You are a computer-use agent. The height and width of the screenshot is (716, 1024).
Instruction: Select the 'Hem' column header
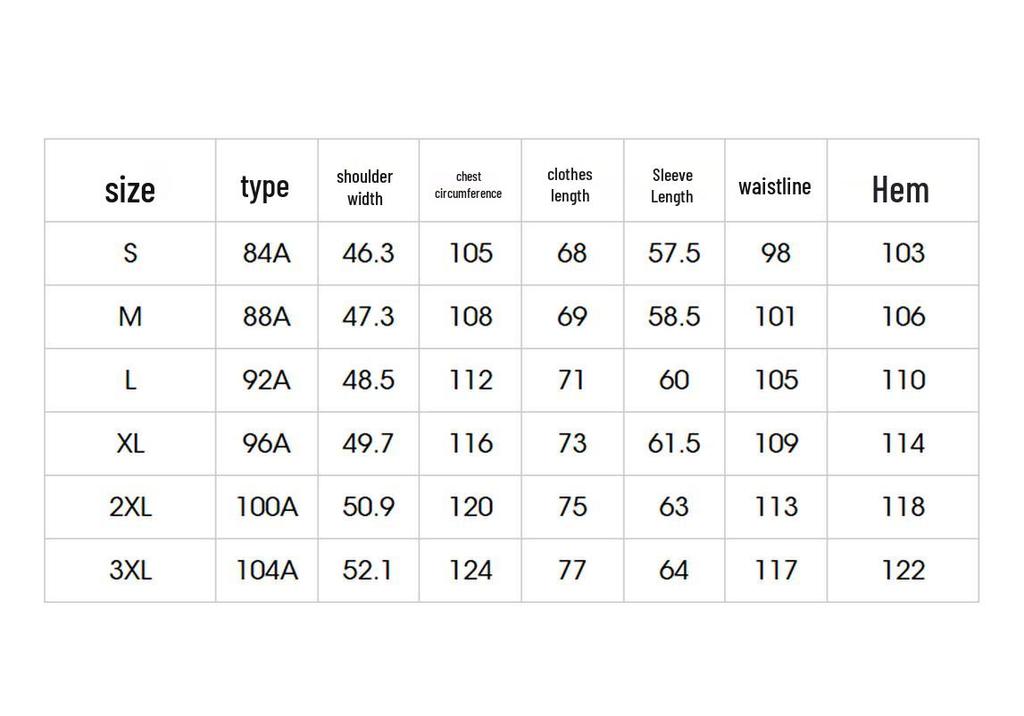tap(900, 190)
